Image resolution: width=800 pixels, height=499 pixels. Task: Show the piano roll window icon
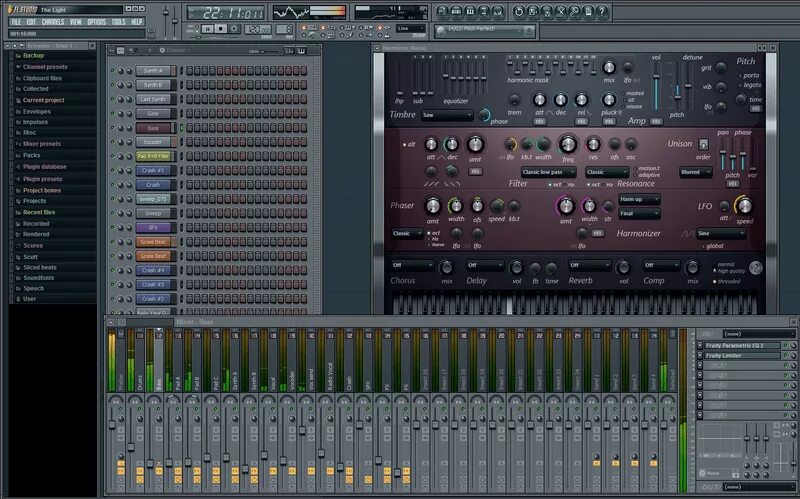coord(470,11)
